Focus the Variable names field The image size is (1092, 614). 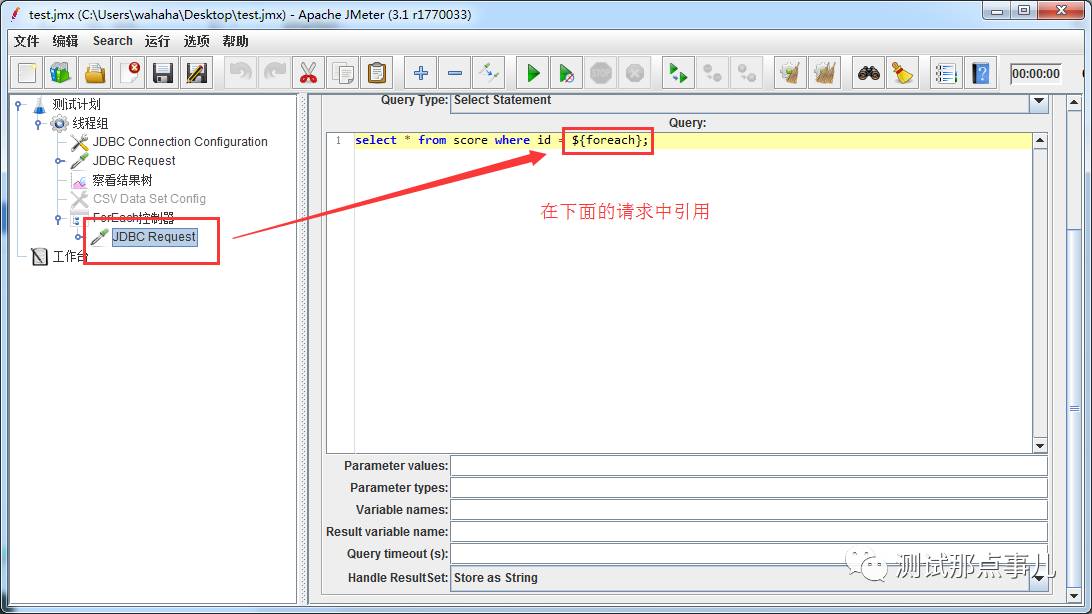(x=749, y=510)
